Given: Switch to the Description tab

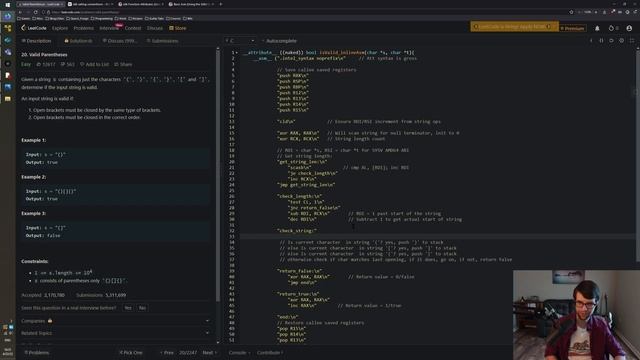Looking at the screenshot, I should 36,41.
